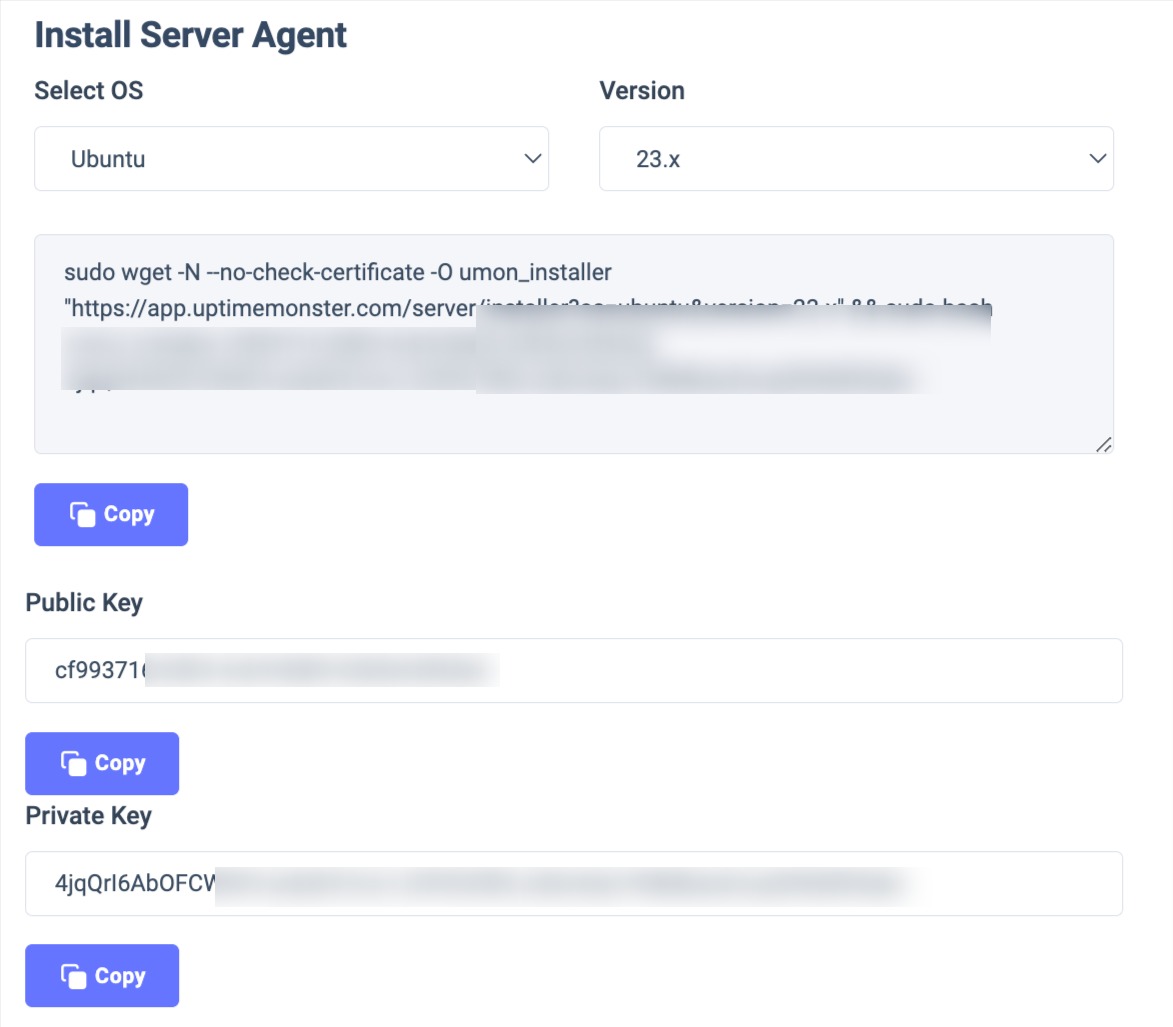1173x1027 pixels.
Task: Click the 'Select OS' label
Action: pyautogui.click(x=88, y=91)
